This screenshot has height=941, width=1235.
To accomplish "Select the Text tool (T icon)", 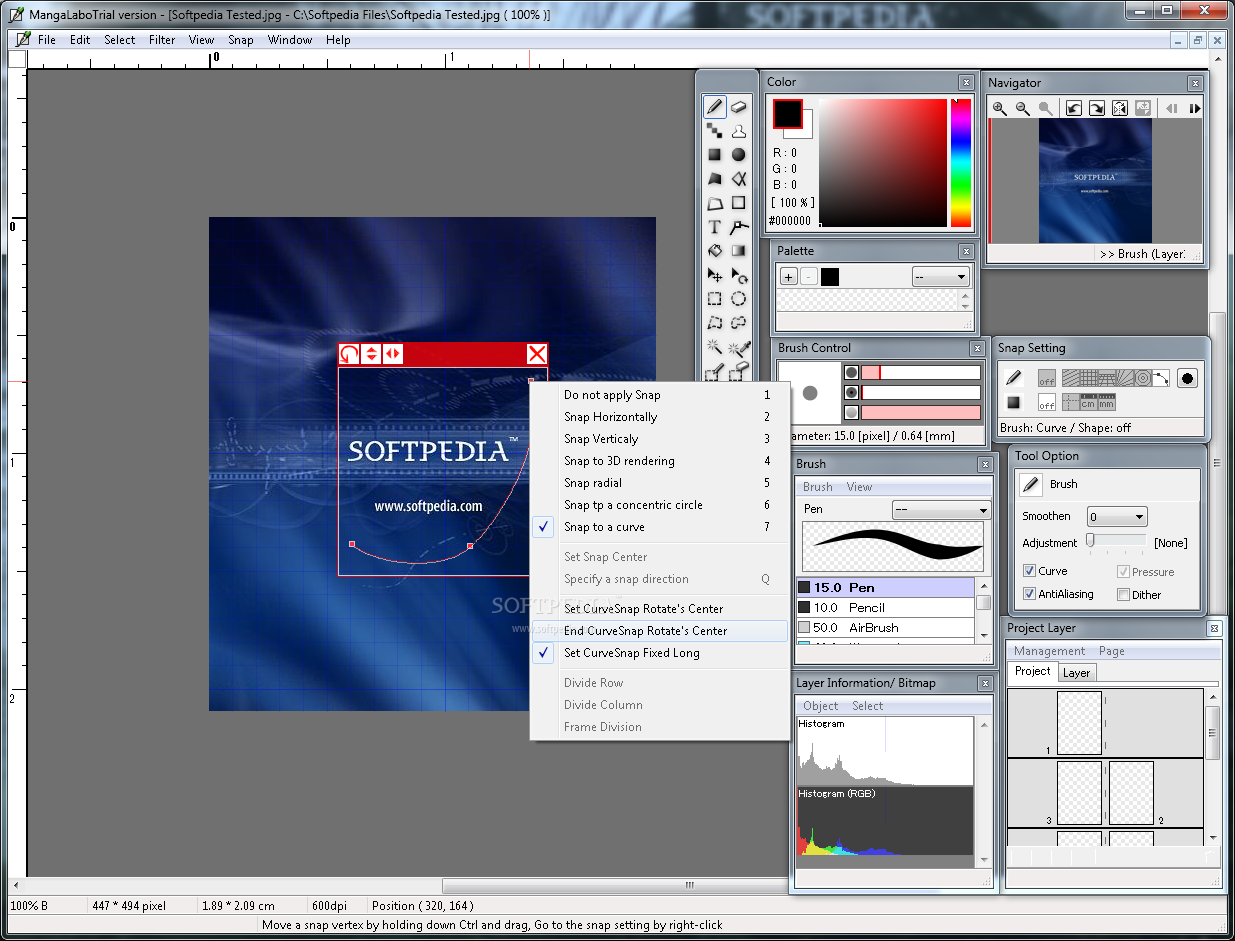I will [x=715, y=227].
